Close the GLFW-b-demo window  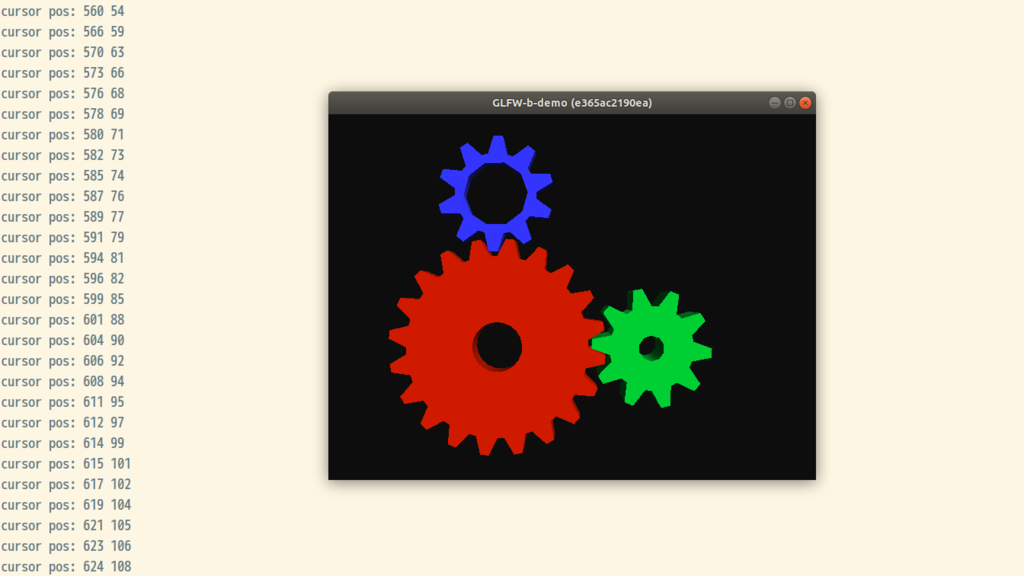pos(805,103)
